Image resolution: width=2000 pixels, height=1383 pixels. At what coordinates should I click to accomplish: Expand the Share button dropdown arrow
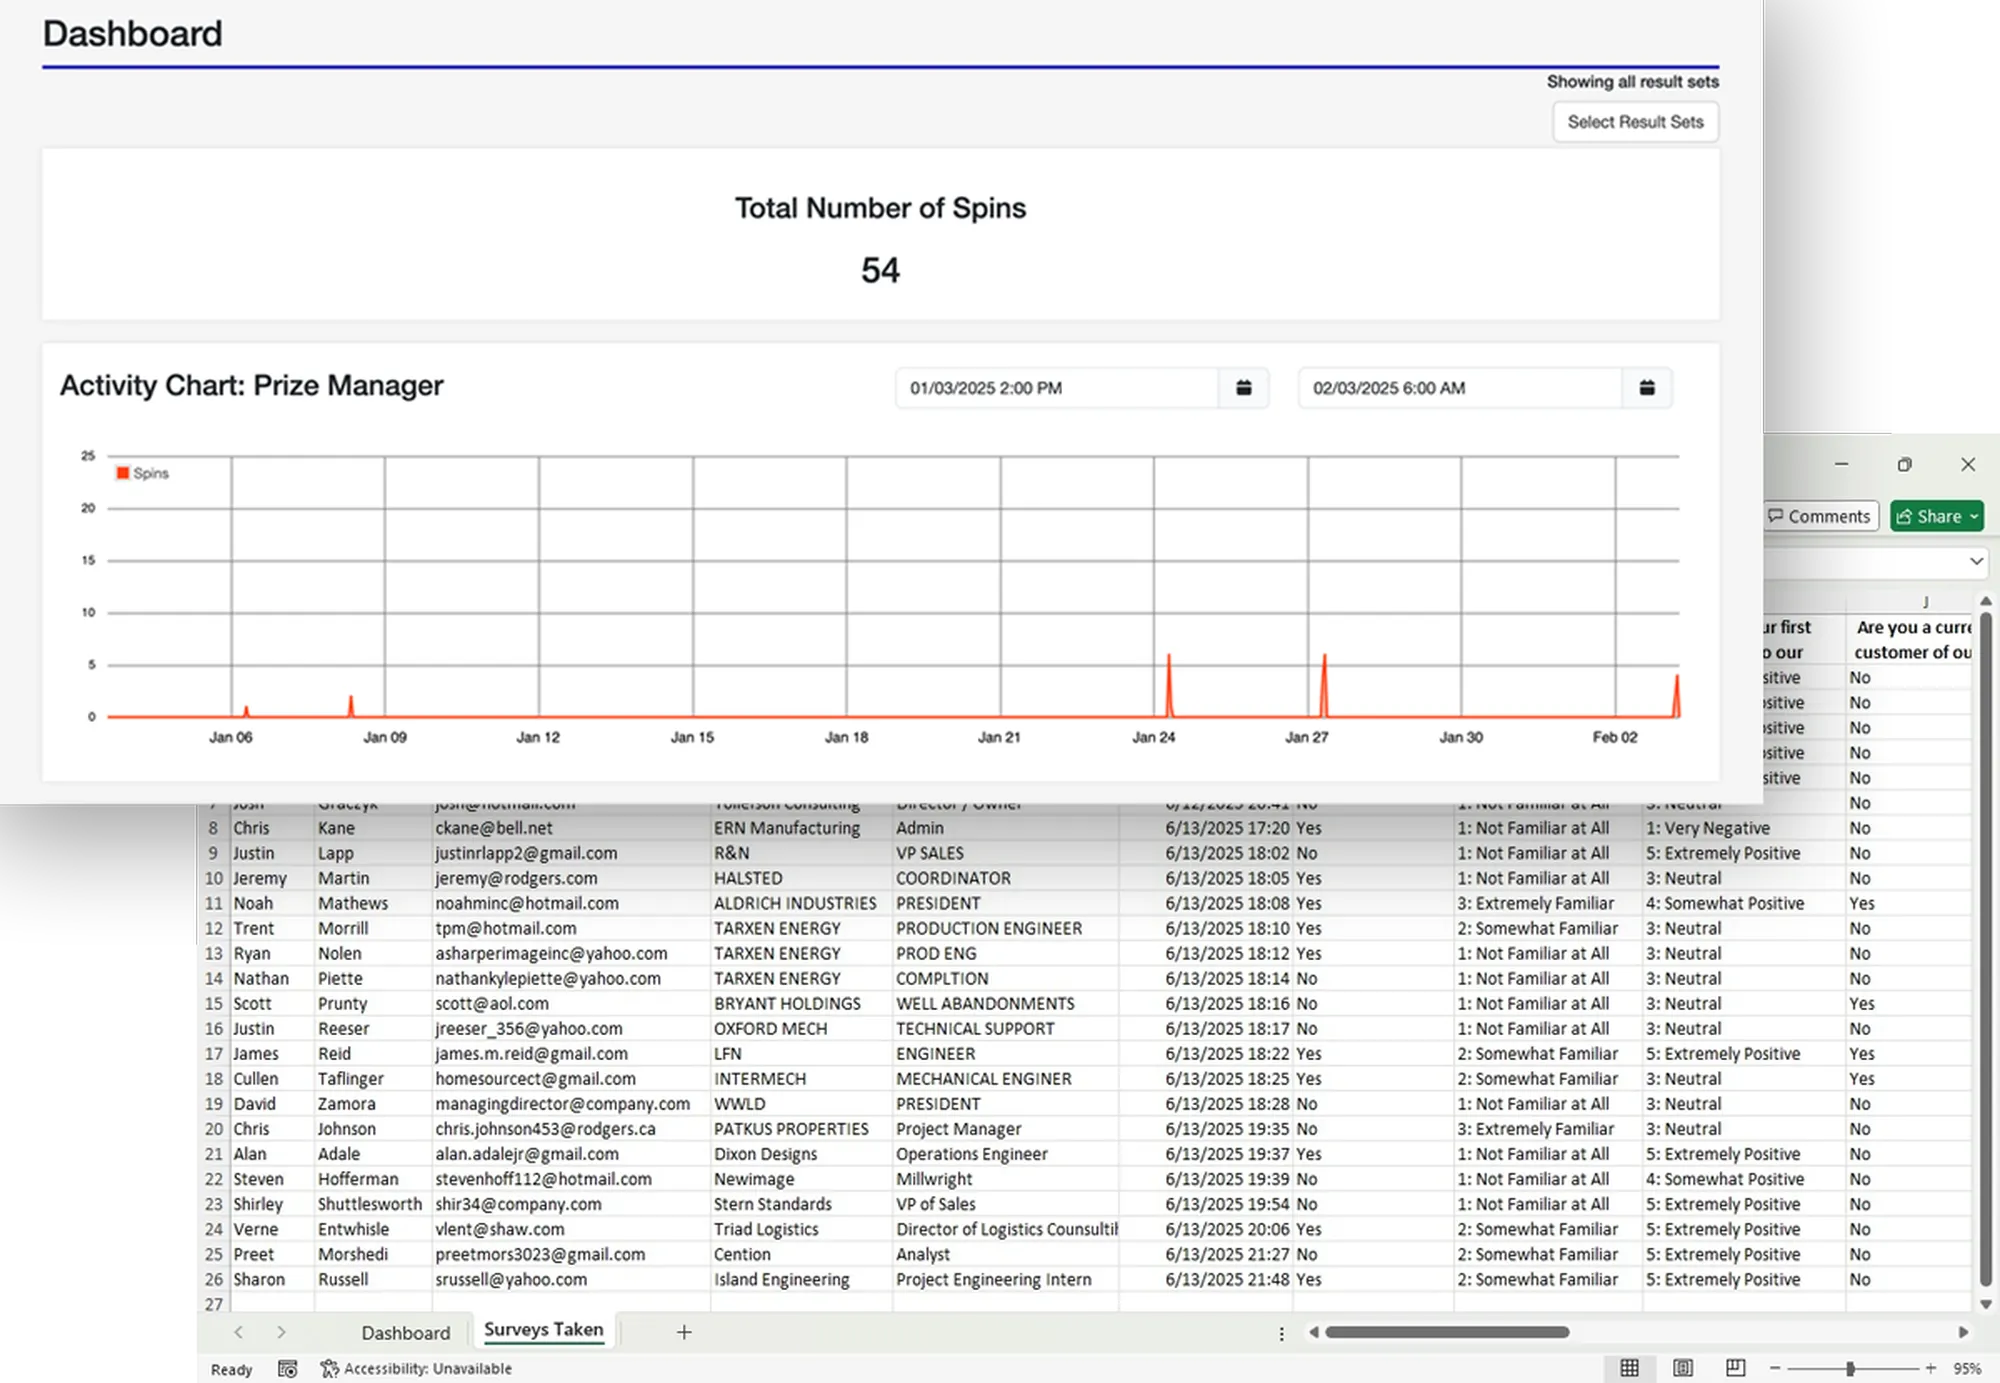(1974, 516)
